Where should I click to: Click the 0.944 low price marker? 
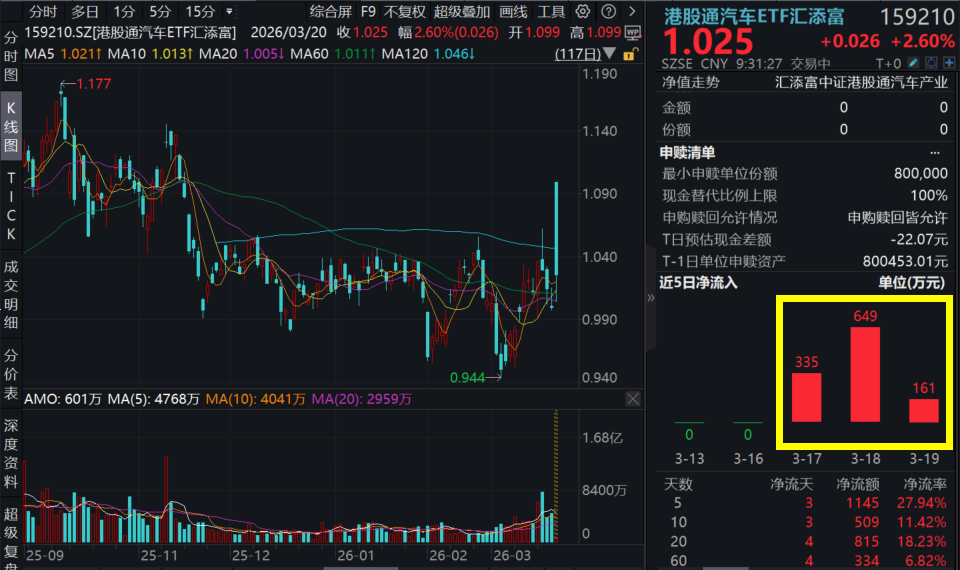467,378
